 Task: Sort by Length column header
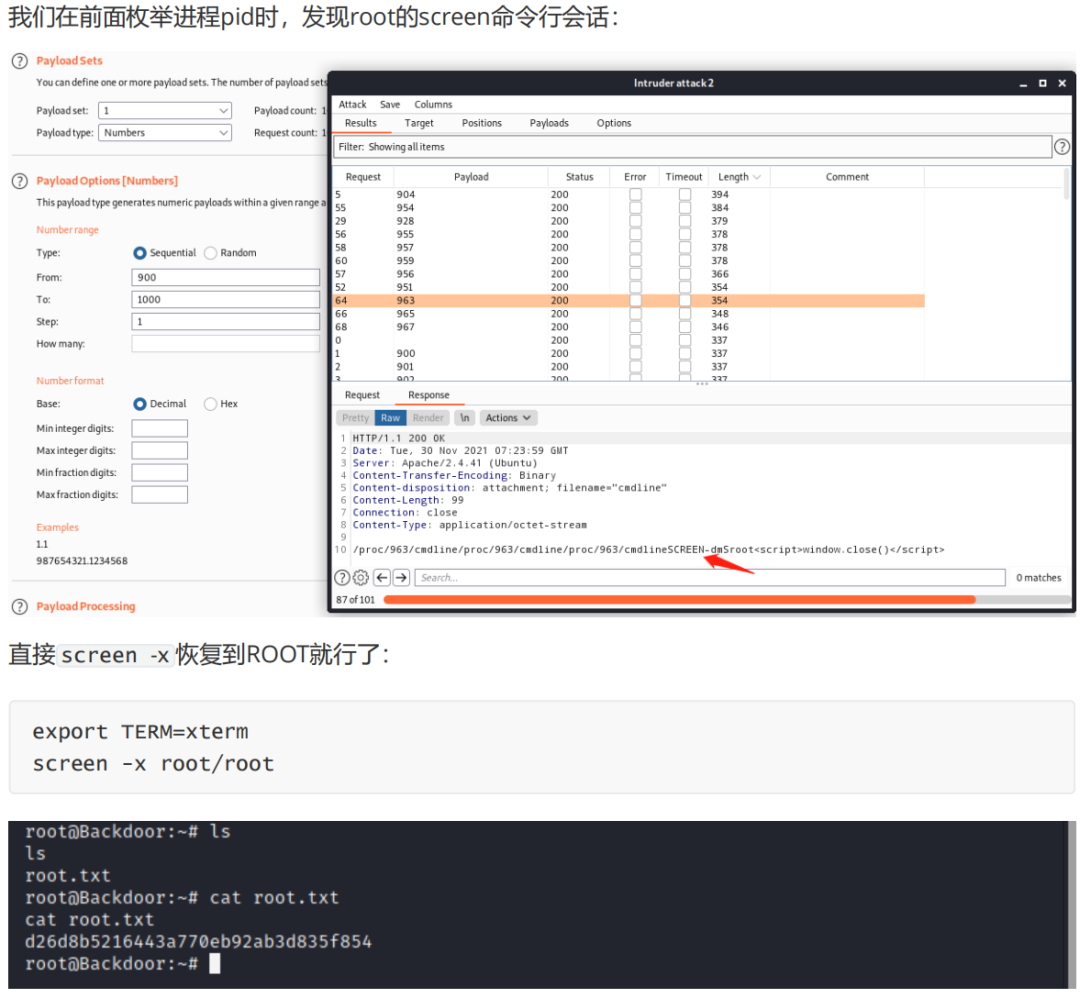click(738, 177)
